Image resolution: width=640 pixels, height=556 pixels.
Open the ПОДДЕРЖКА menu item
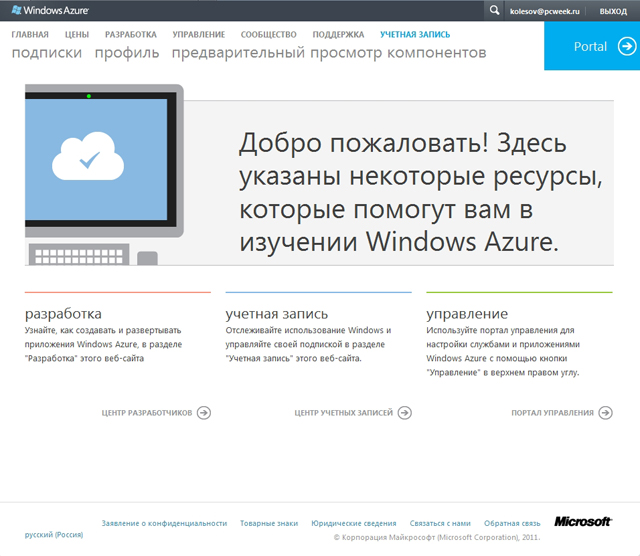pyautogui.click(x=338, y=35)
